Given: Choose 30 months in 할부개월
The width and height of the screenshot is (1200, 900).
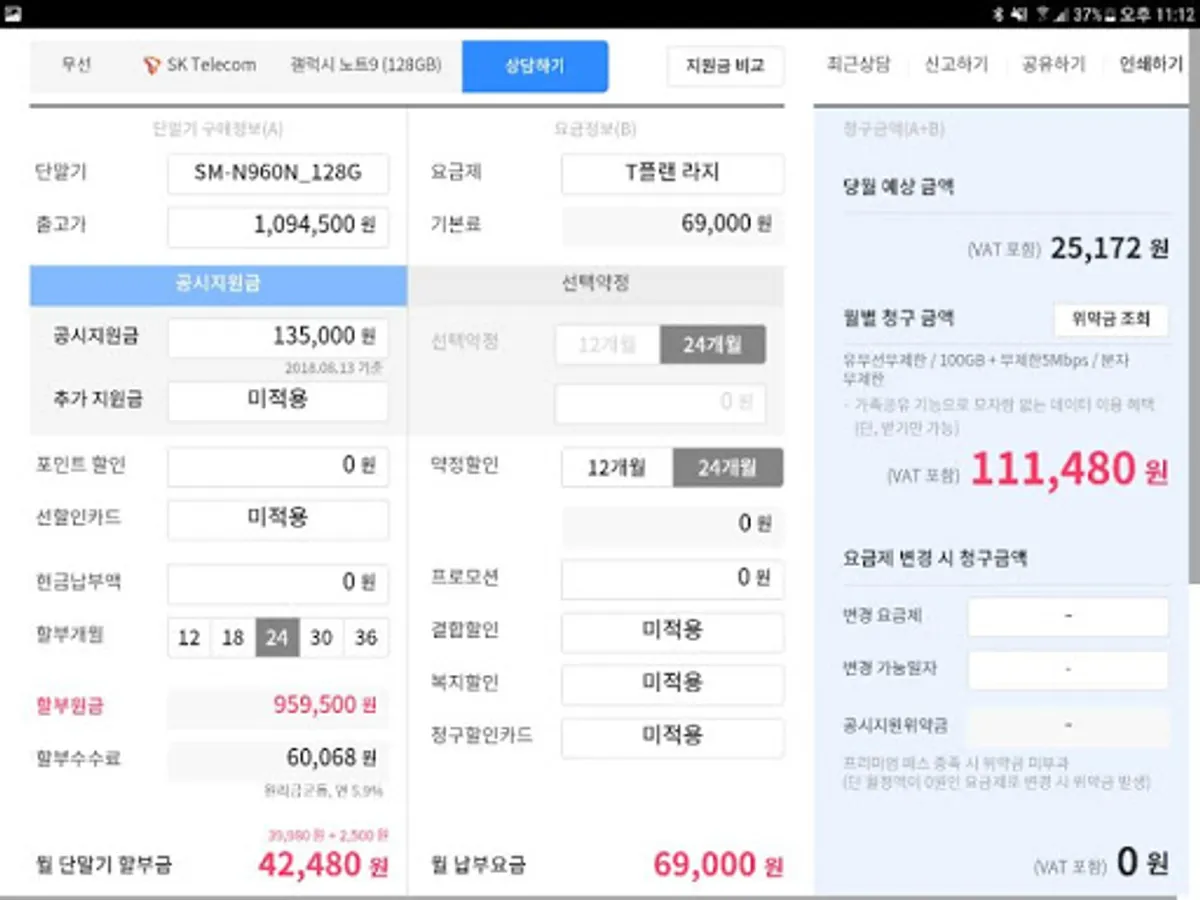Looking at the screenshot, I should [x=321, y=638].
